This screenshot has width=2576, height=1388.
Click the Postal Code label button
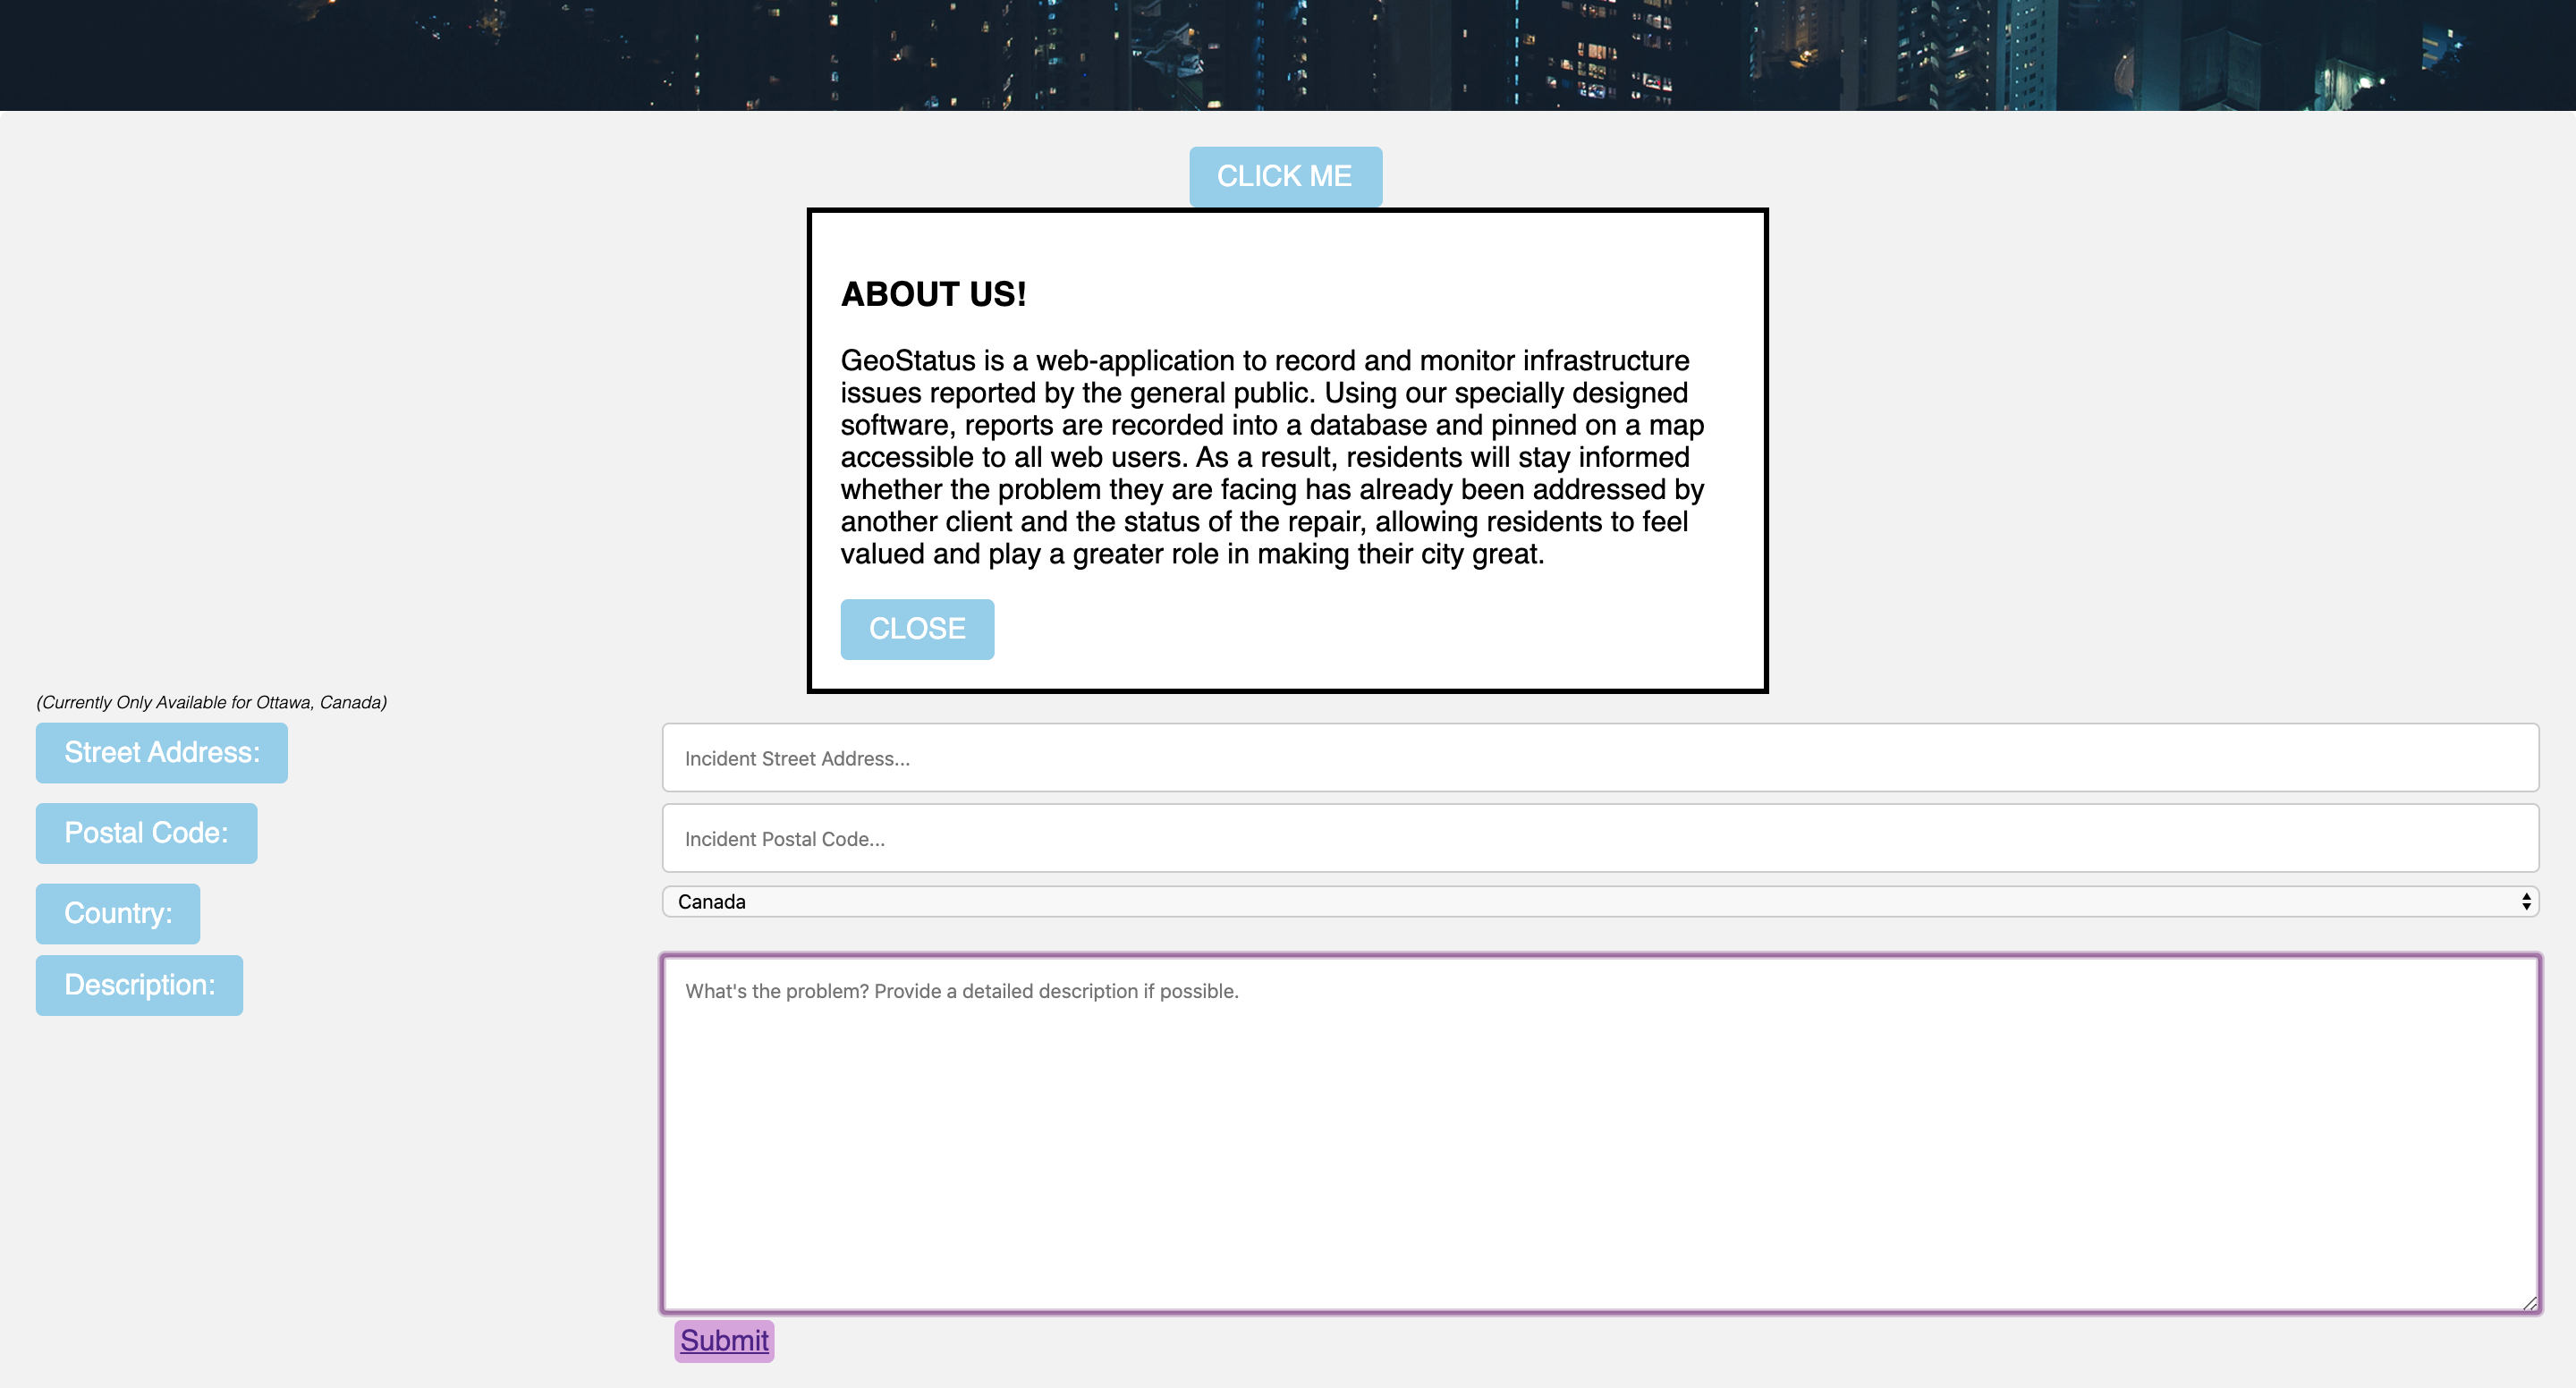click(x=146, y=833)
